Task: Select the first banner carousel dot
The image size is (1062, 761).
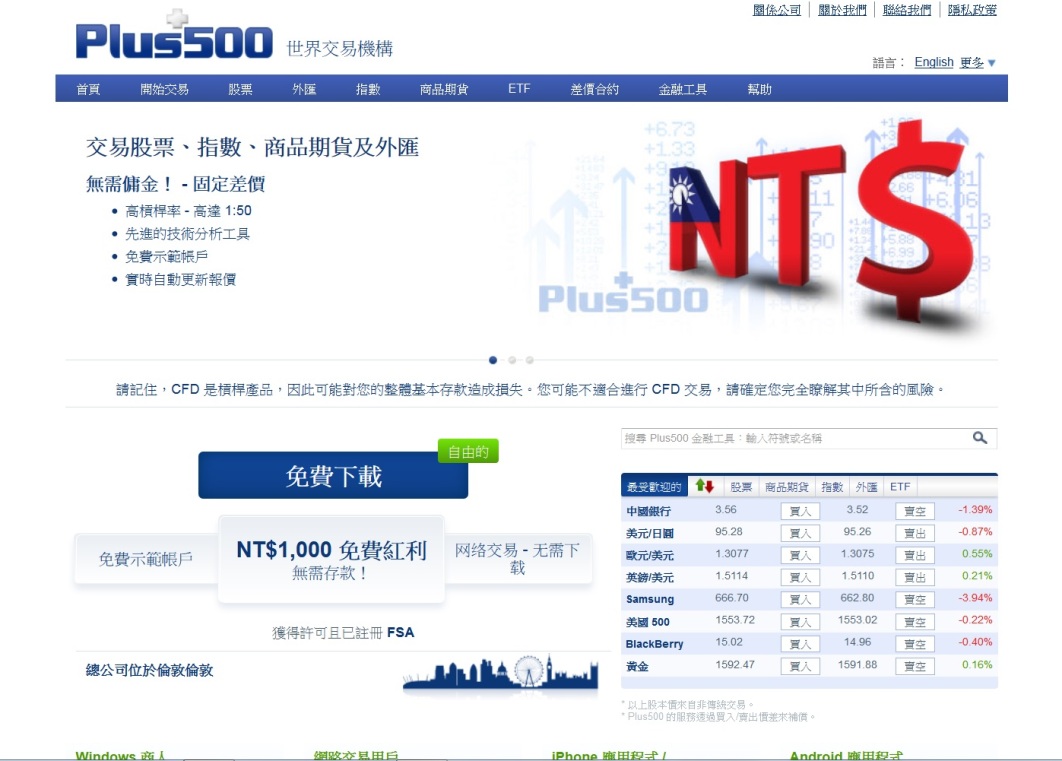Action: [493, 360]
